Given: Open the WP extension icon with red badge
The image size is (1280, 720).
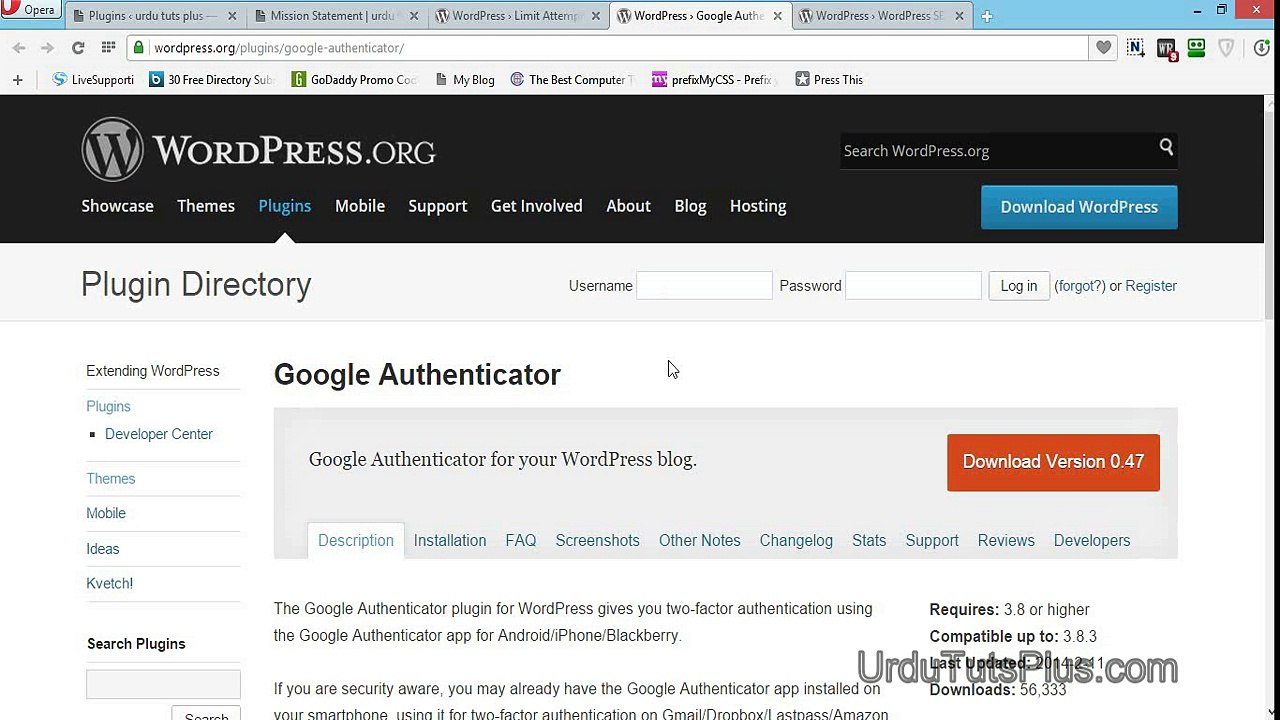Looking at the screenshot, I should click(1167, 48).
